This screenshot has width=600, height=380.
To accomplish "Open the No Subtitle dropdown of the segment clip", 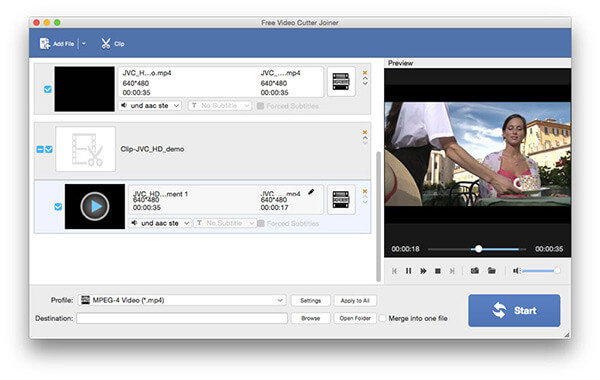I will tap(225, 223).
